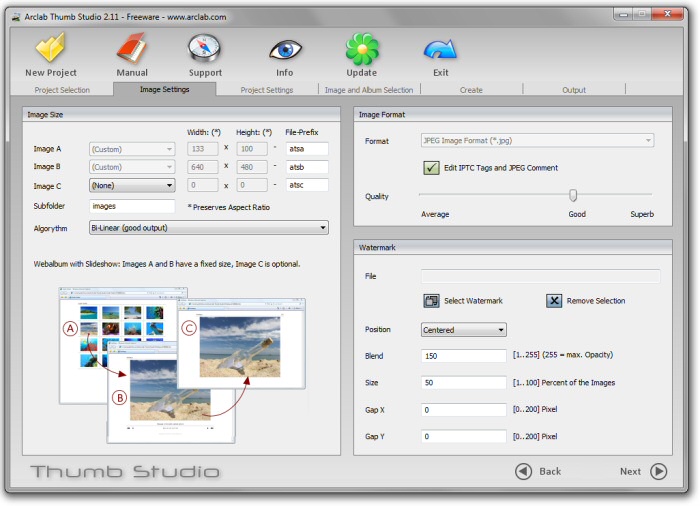Click the Support compass icon
700x506 pixels.
pyautogui.click(x=205, y=49)
